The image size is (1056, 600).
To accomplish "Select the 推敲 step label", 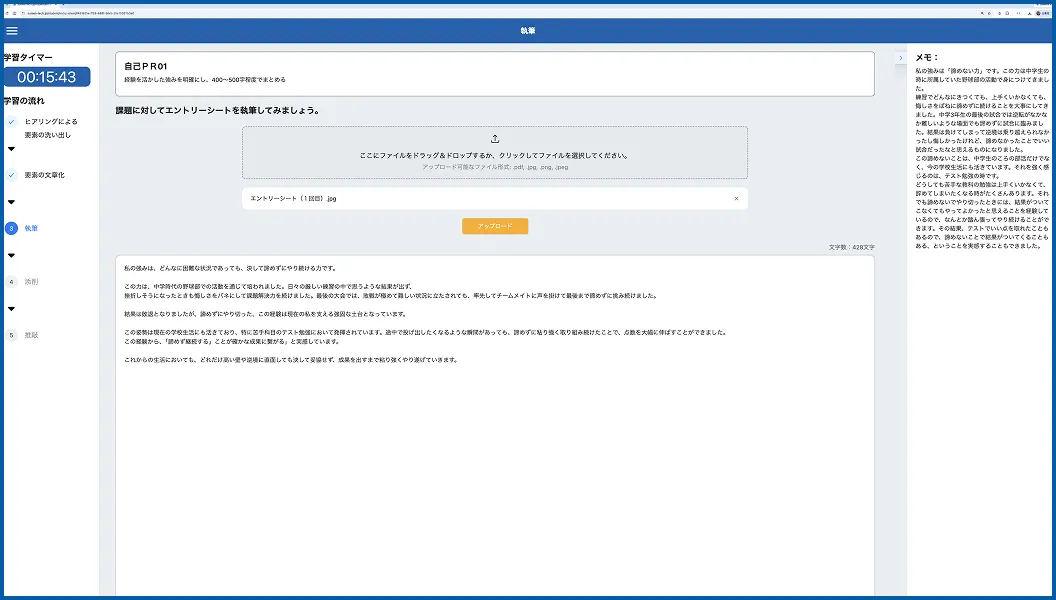I will [32, 335].
